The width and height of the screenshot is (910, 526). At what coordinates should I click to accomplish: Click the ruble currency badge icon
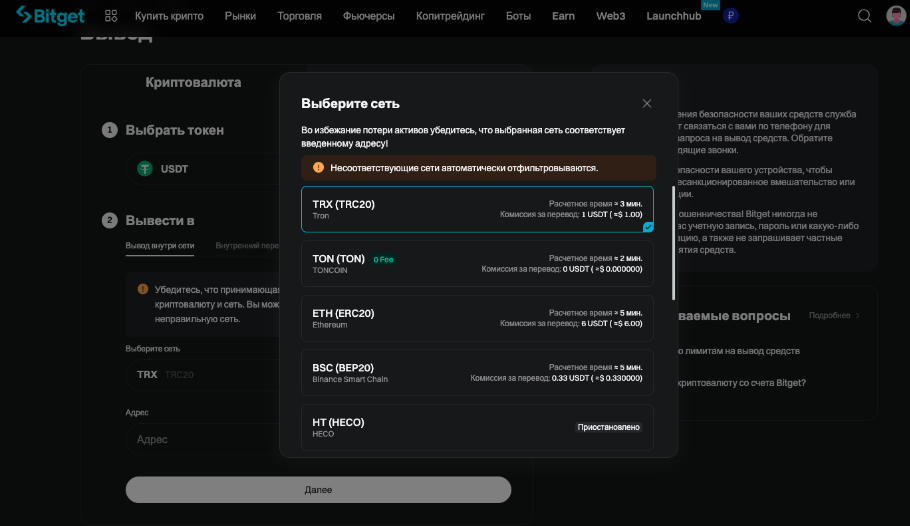pyautogui.click(x=731, y=16)
